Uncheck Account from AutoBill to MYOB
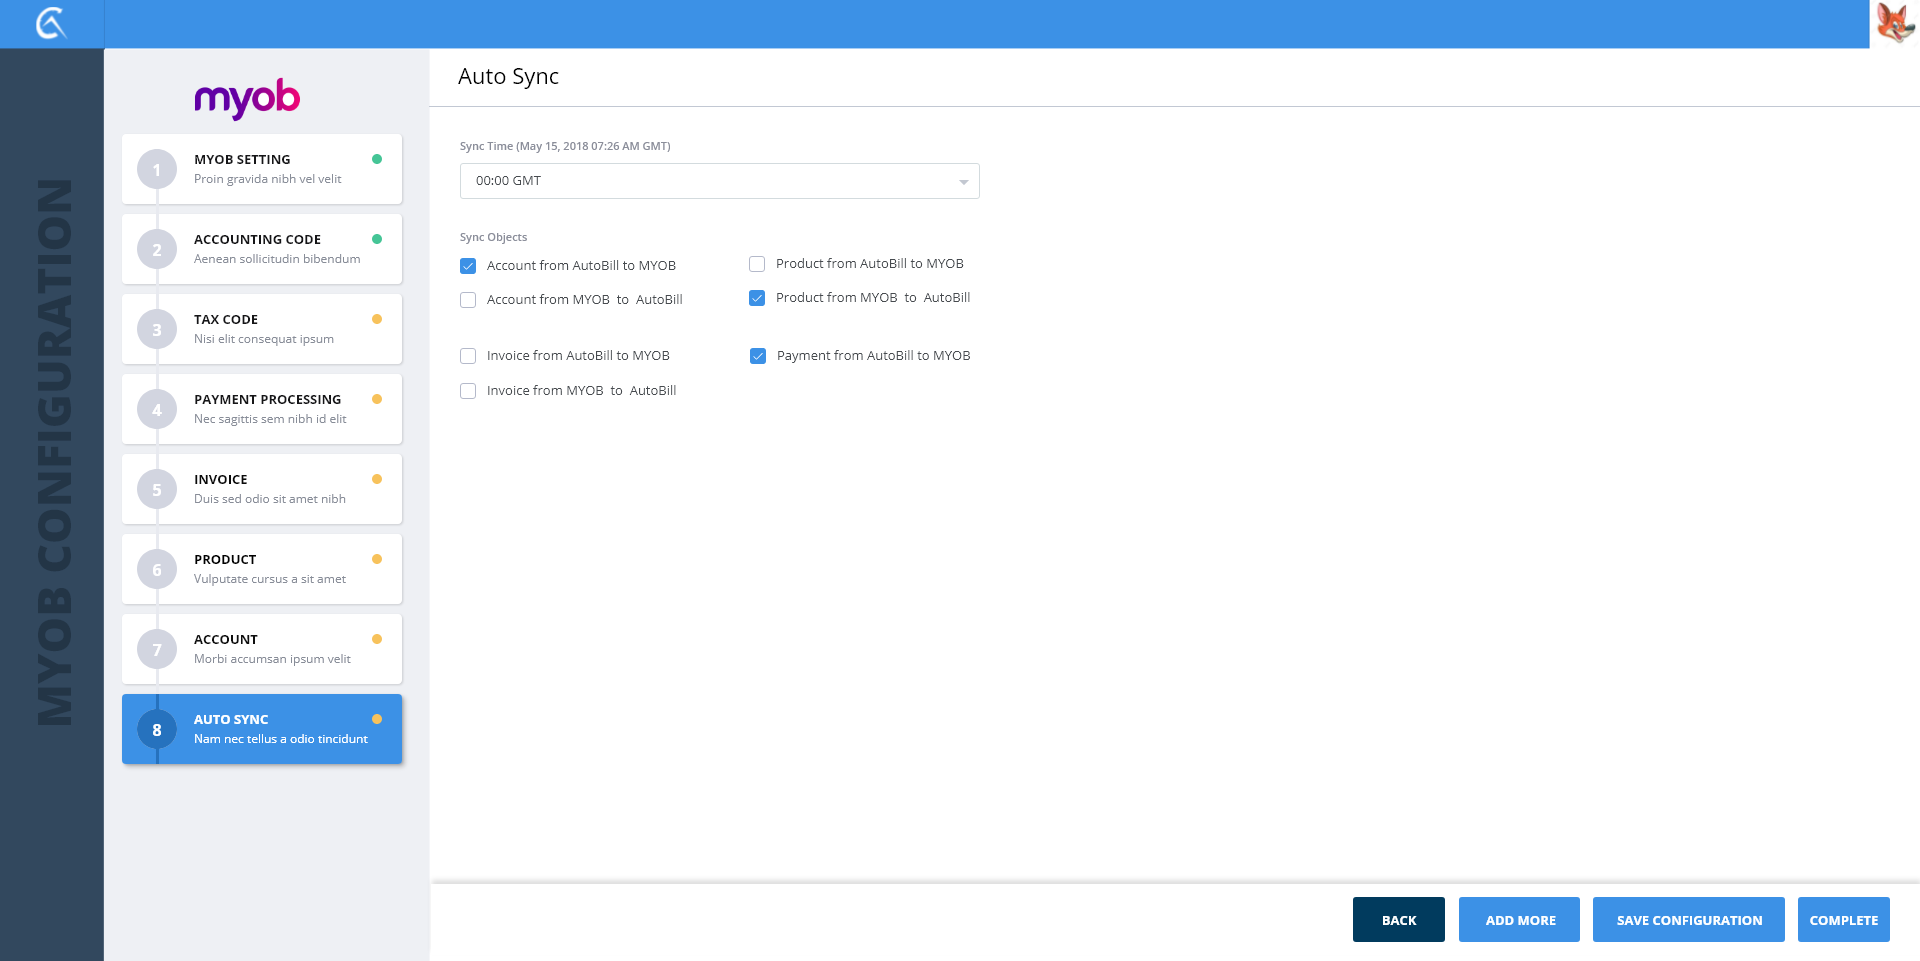This screenshot has height=961, width=1920. pyautogui.click(x=468, y=266)
